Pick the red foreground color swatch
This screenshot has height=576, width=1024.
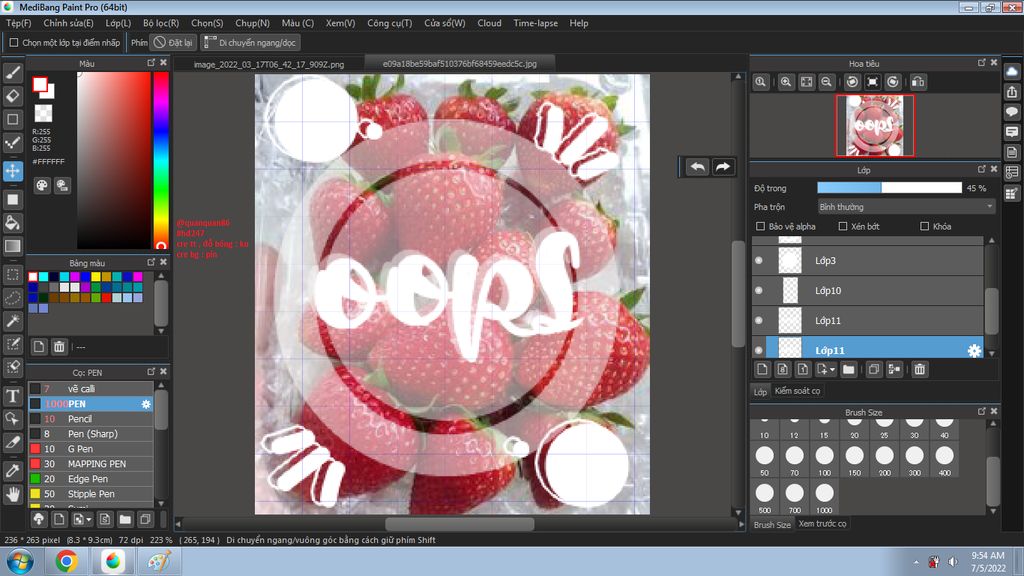click(x=40, y=84)
